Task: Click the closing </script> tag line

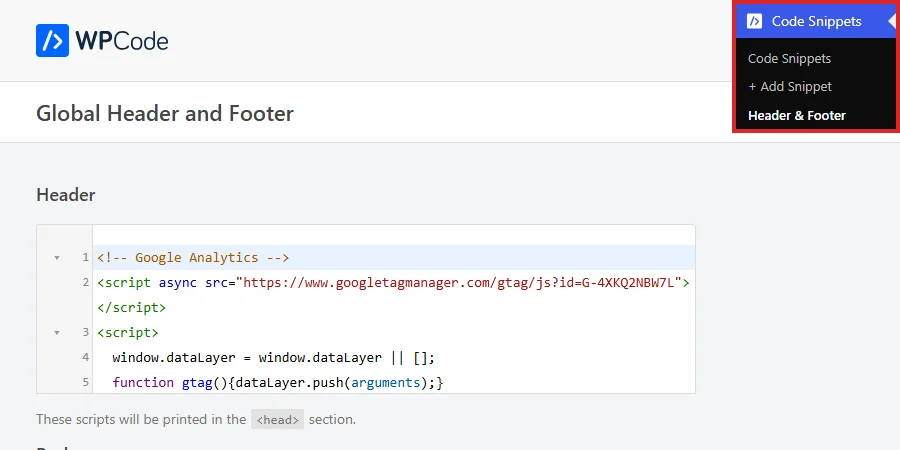Action: [x=131, y=308]
